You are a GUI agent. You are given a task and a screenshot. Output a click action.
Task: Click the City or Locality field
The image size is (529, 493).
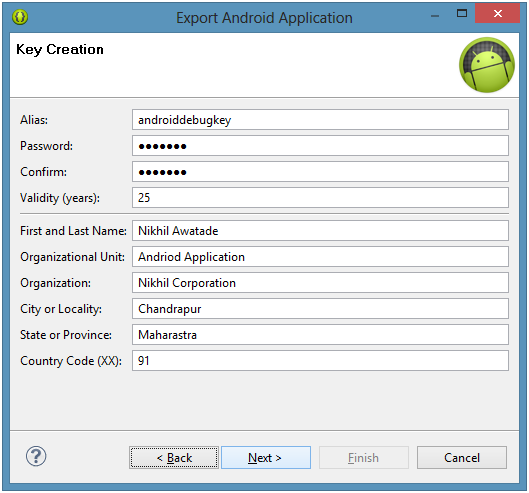(320, 308)
